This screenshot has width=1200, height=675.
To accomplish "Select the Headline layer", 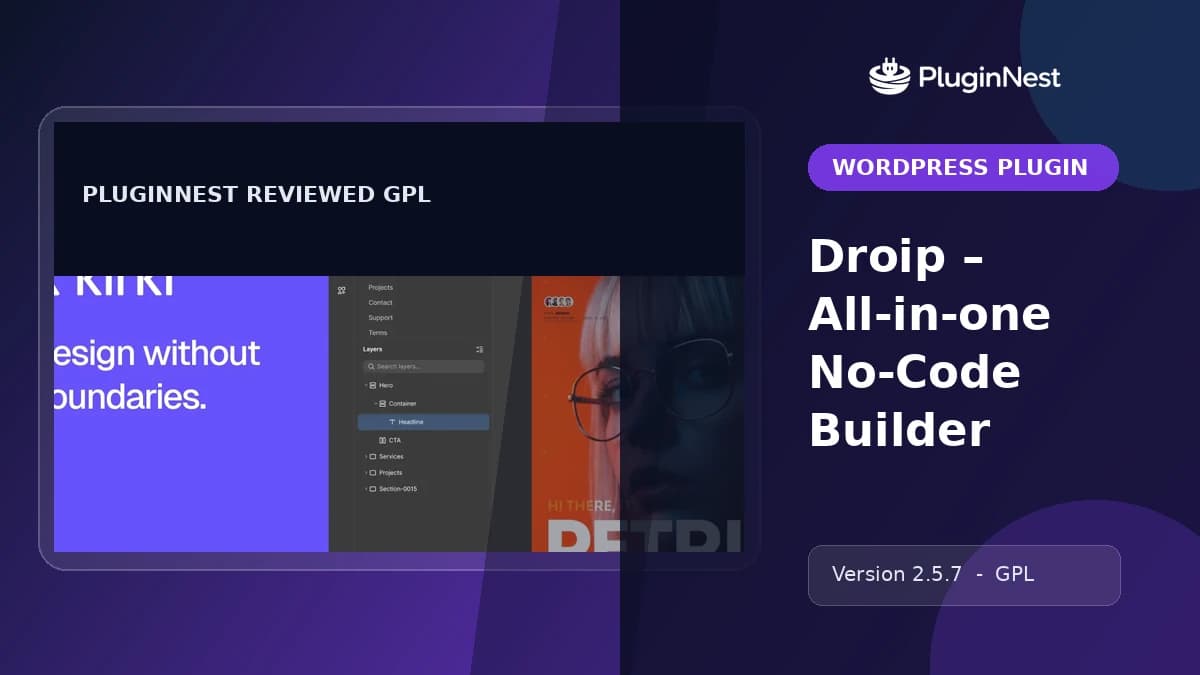I will [424, 422].
